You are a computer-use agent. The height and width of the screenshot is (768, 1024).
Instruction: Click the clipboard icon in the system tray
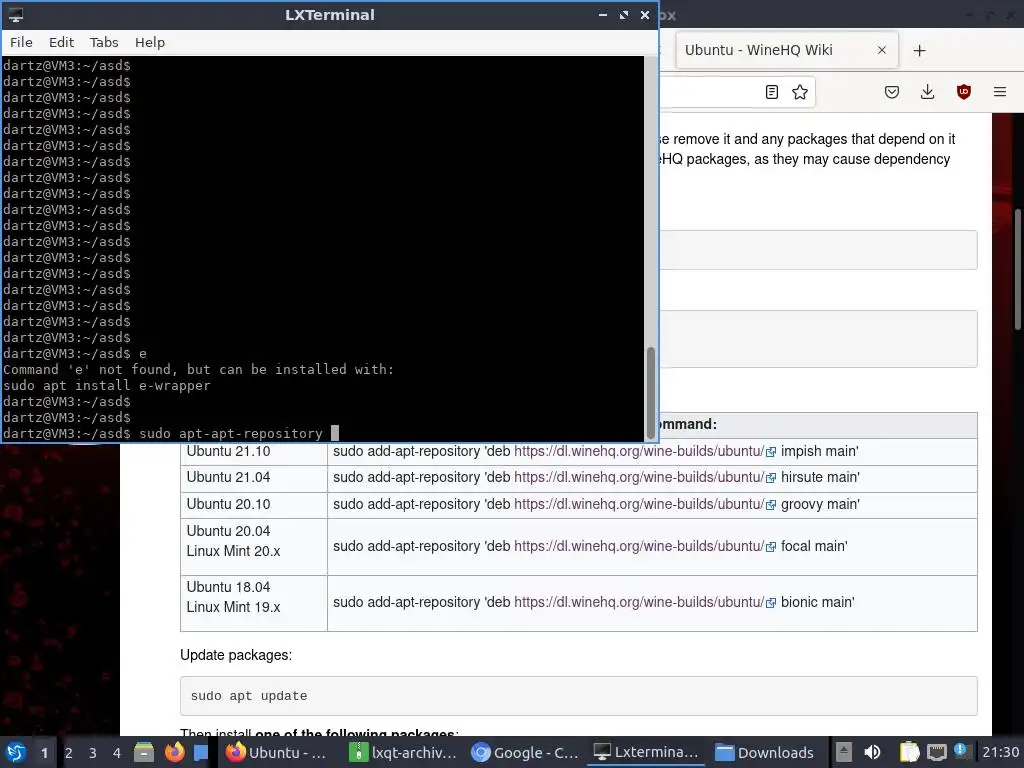[909, 752]
